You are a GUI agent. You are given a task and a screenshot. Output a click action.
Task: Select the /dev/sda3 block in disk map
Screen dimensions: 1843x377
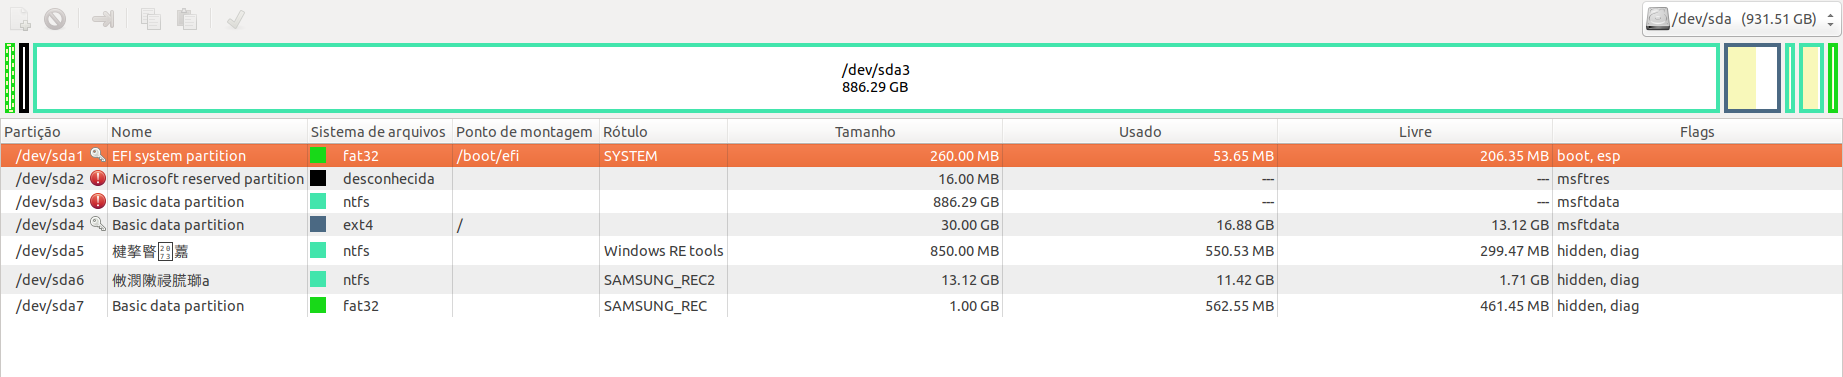[x=876, y=78]
